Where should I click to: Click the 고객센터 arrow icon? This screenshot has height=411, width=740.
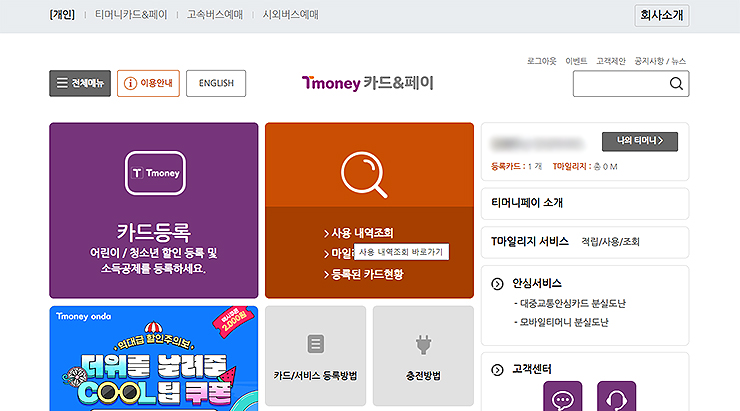pyautogui.click(x=497, y=369)
